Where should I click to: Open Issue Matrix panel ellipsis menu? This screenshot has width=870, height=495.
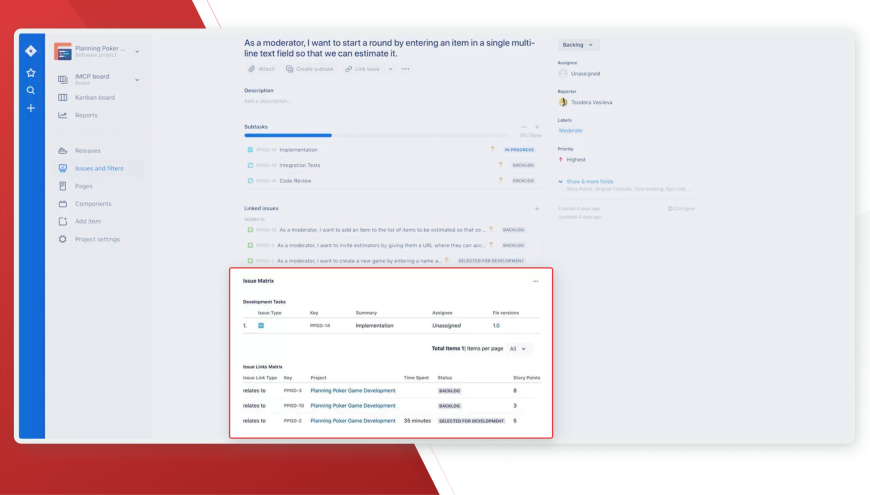coord(535,281)
